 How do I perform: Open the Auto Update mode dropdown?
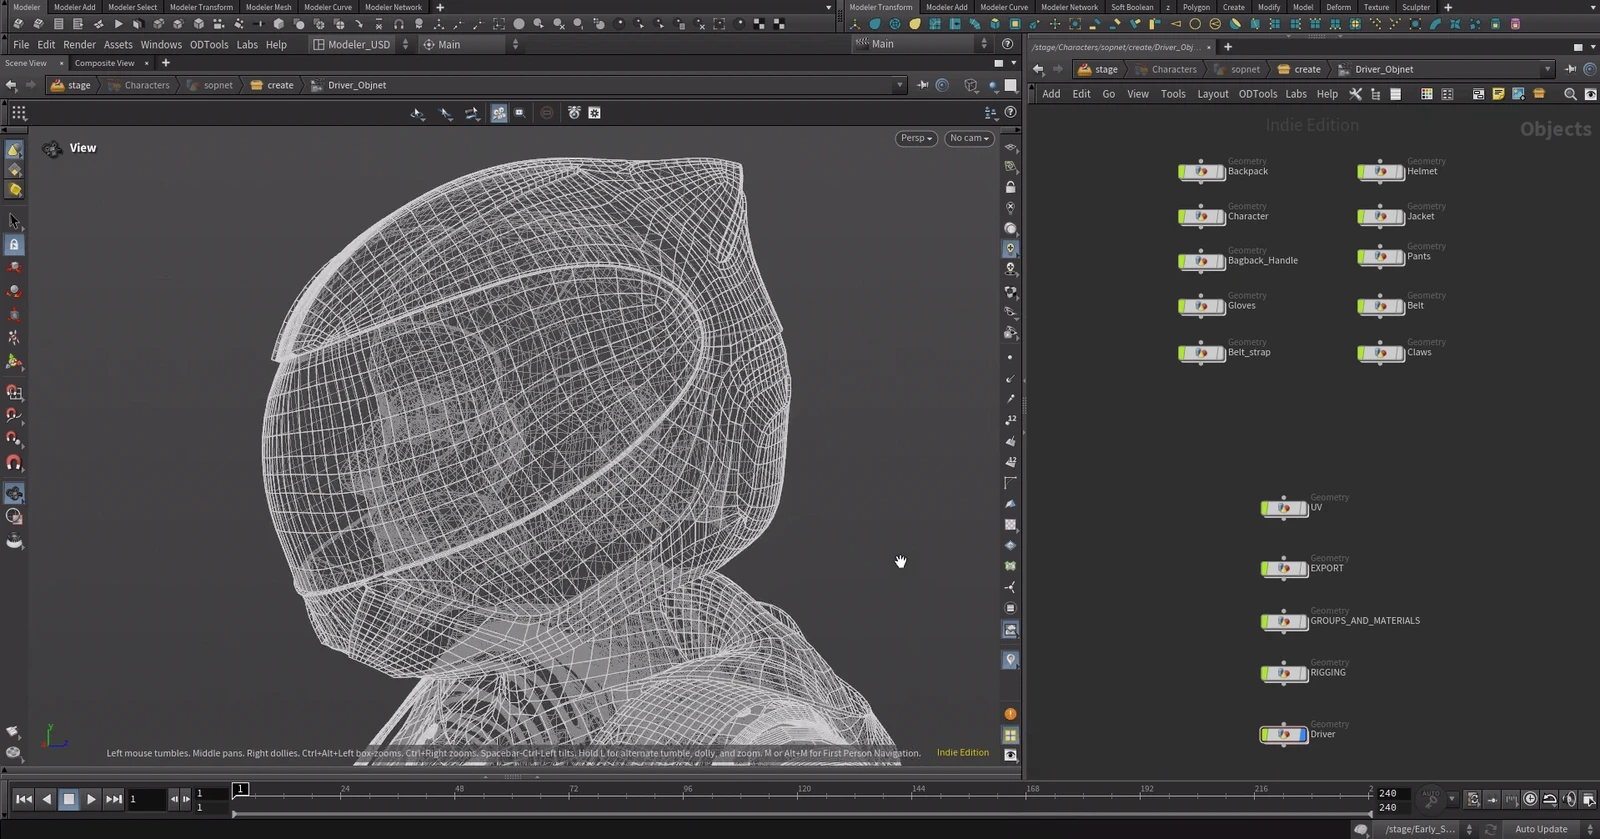[x=1552, y=829]
